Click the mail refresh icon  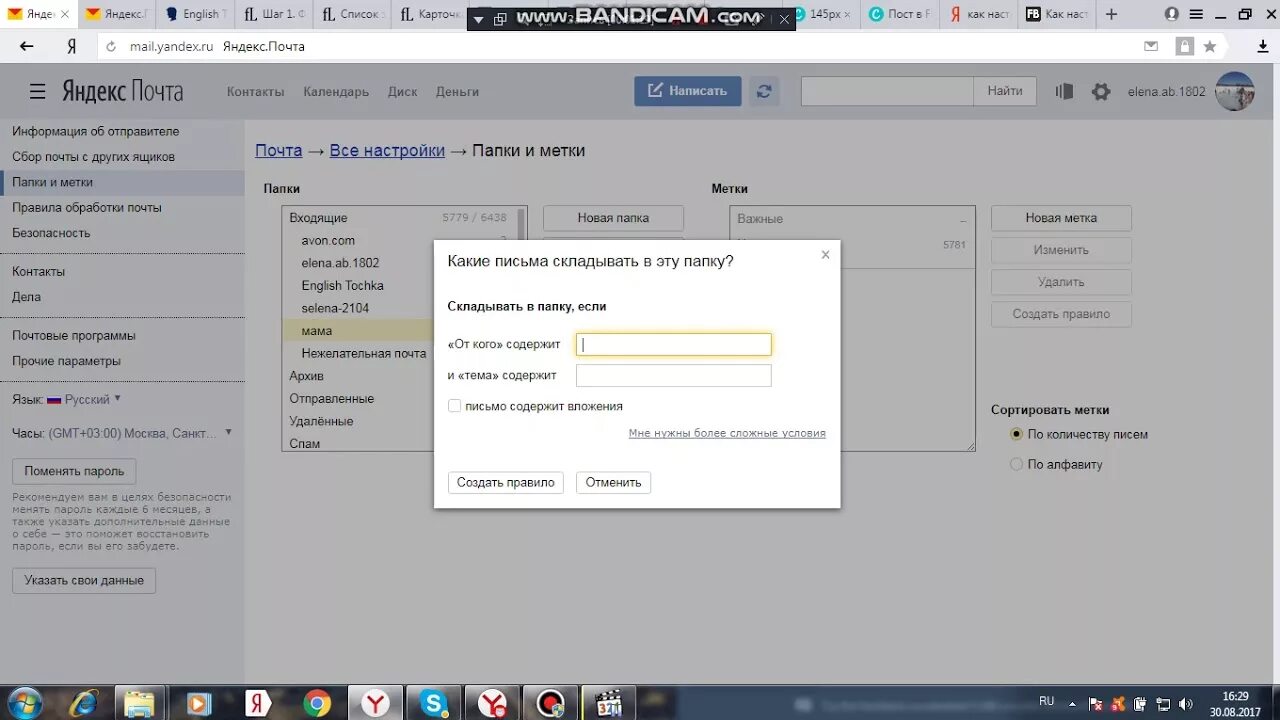(x=764, y=91)
